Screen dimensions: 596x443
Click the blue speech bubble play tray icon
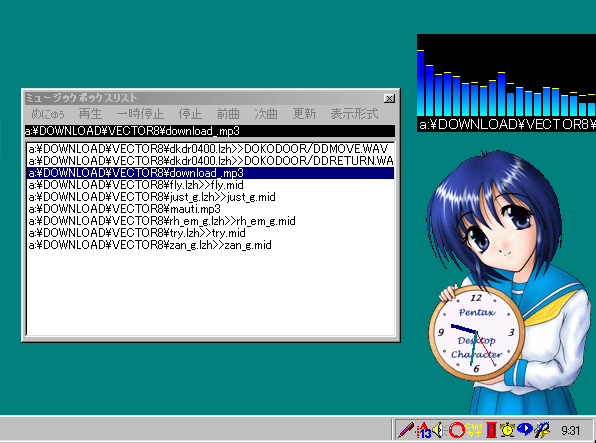click(x=525, y=430)
